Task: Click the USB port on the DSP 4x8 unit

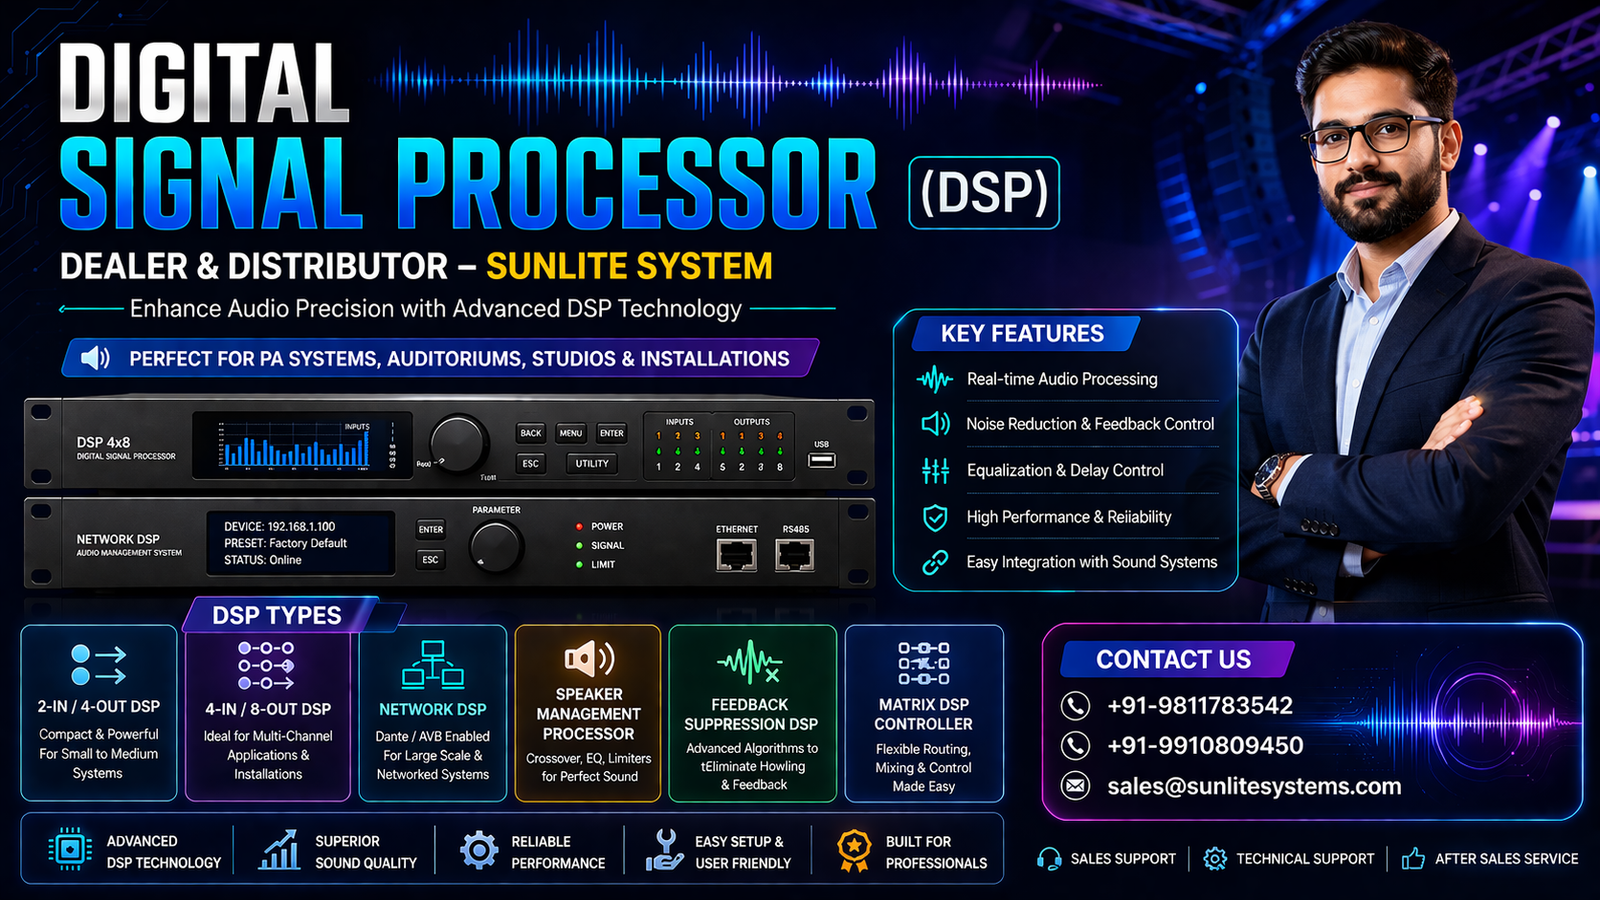Action: tap(821, 460)
